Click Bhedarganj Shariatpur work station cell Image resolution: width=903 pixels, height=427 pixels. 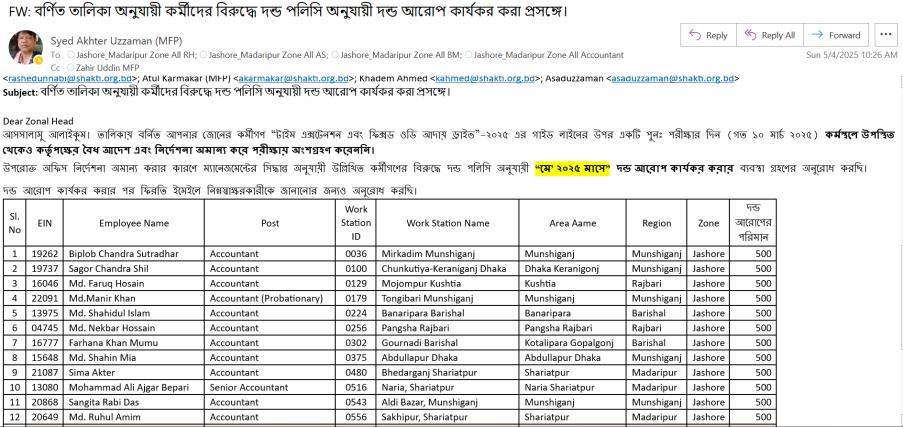[x=447, y=372]
